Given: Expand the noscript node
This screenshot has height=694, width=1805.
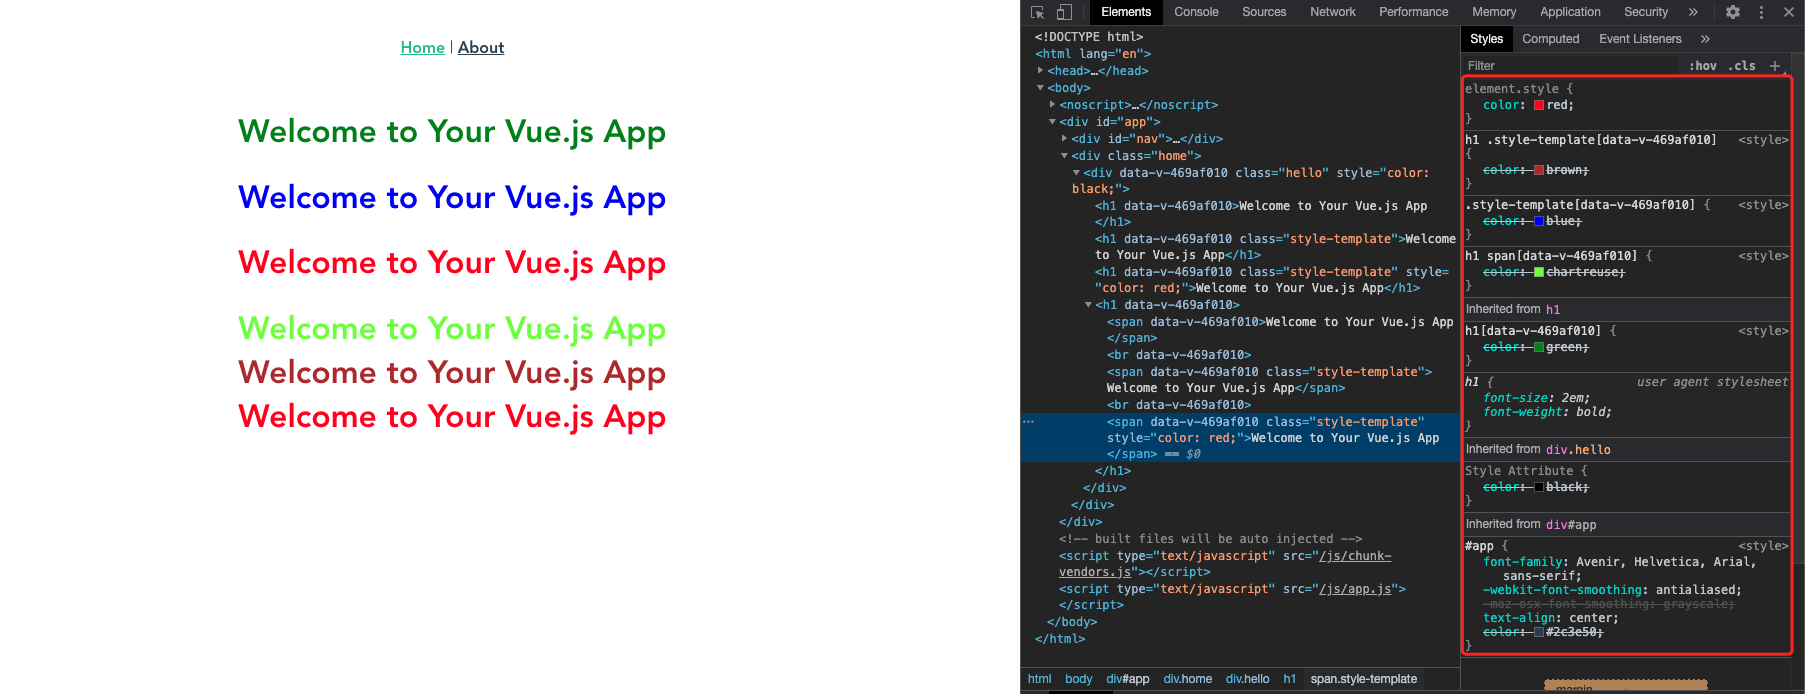Looking at the screenshot, I should pos(1052,104).
